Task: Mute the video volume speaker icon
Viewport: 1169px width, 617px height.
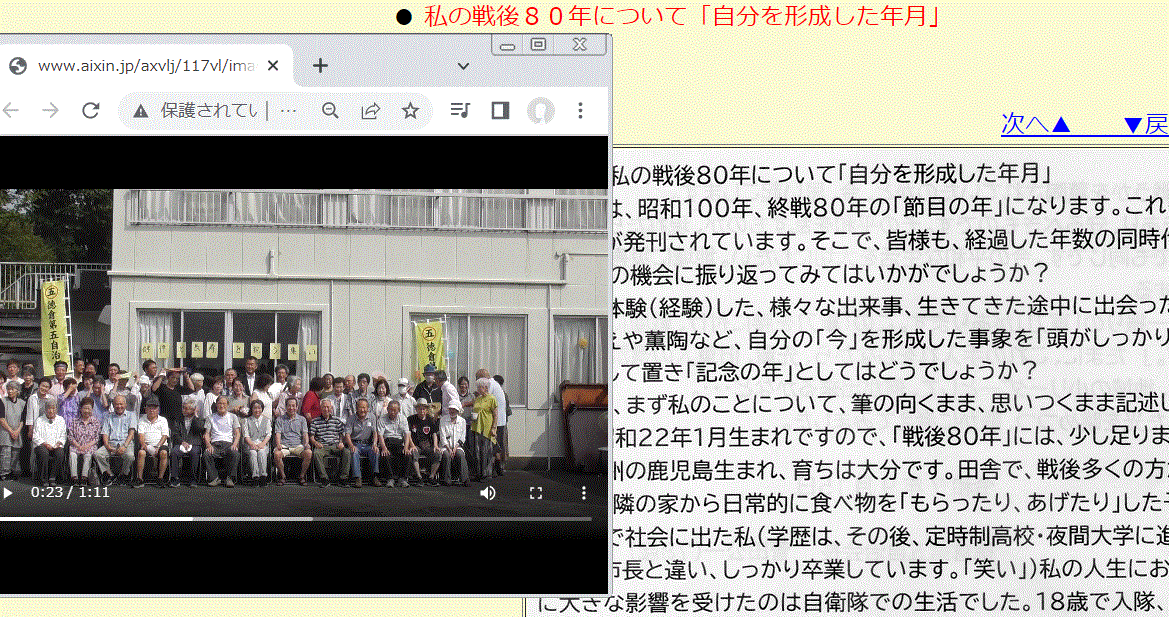Action: click(x=488, y=493)
